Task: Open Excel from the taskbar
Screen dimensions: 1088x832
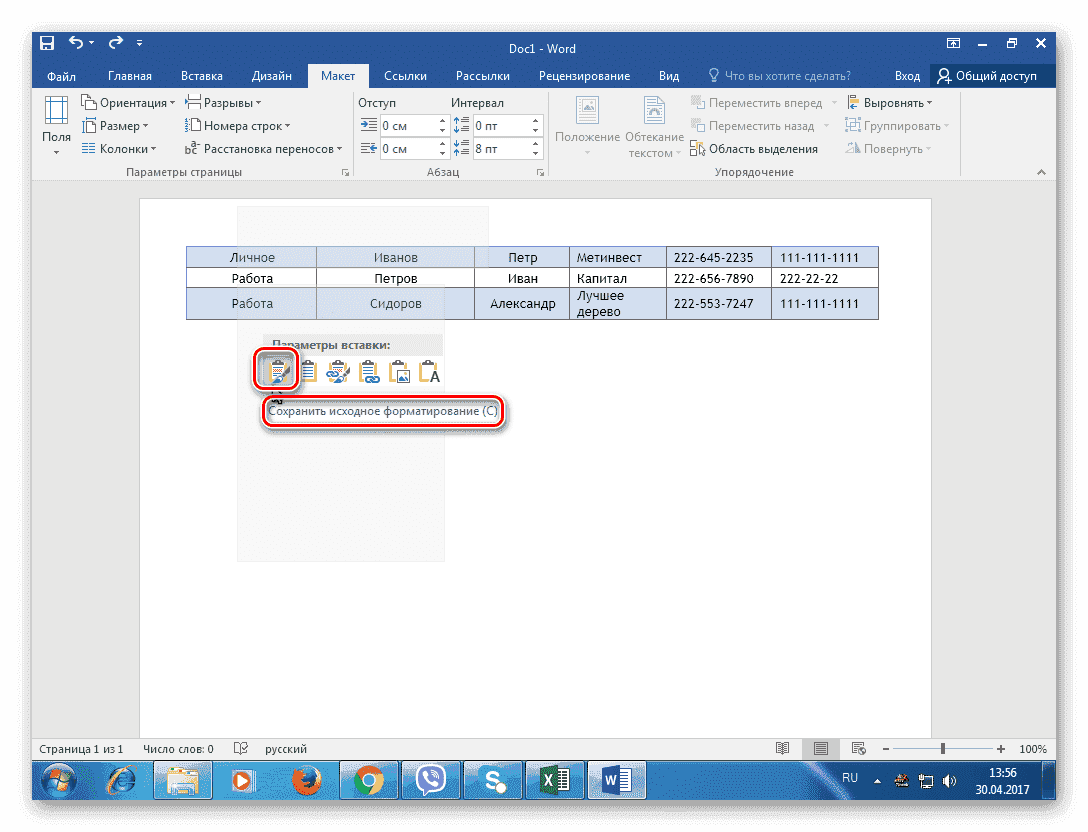Action: pos(554,779)
